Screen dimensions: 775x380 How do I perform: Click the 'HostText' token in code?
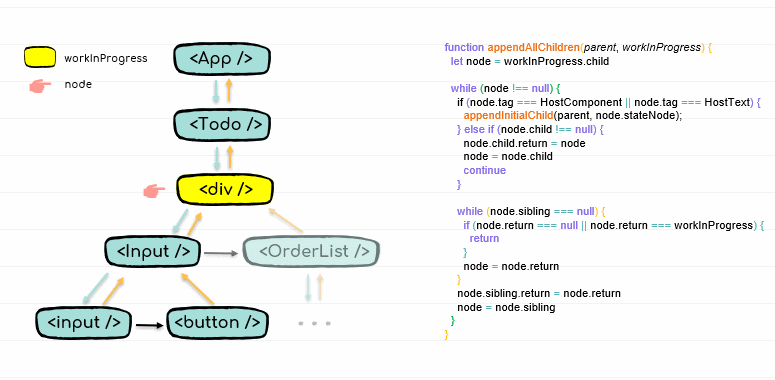[726, 103]
